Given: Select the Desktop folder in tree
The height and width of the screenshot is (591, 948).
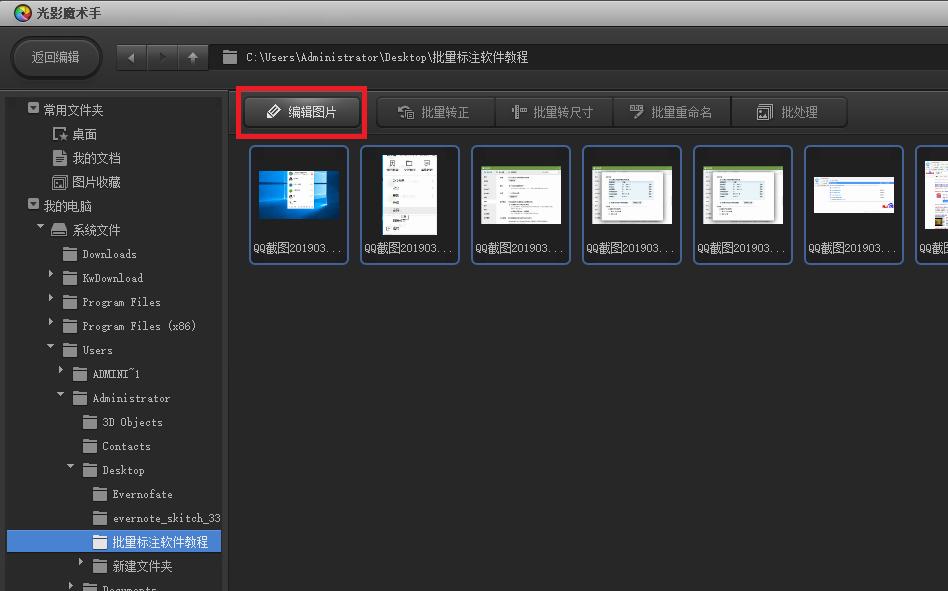Looking at the screenshot, I should coord(114,470).
